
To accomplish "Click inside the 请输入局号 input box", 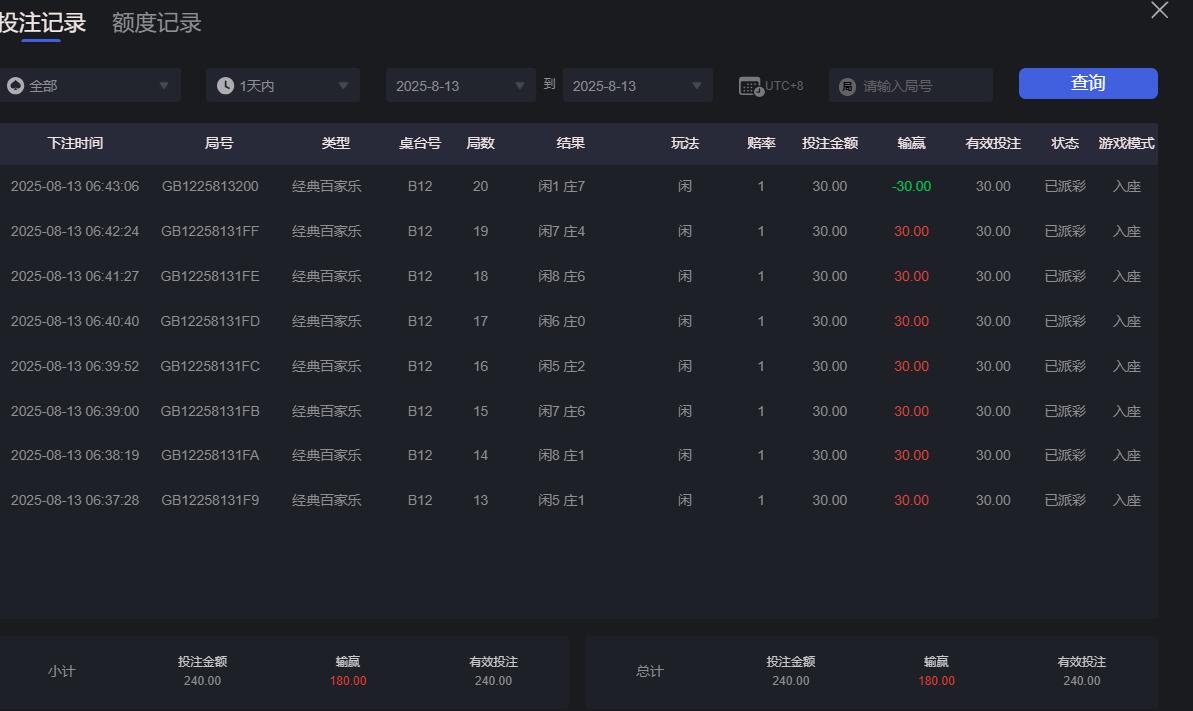I will [920, 85].
